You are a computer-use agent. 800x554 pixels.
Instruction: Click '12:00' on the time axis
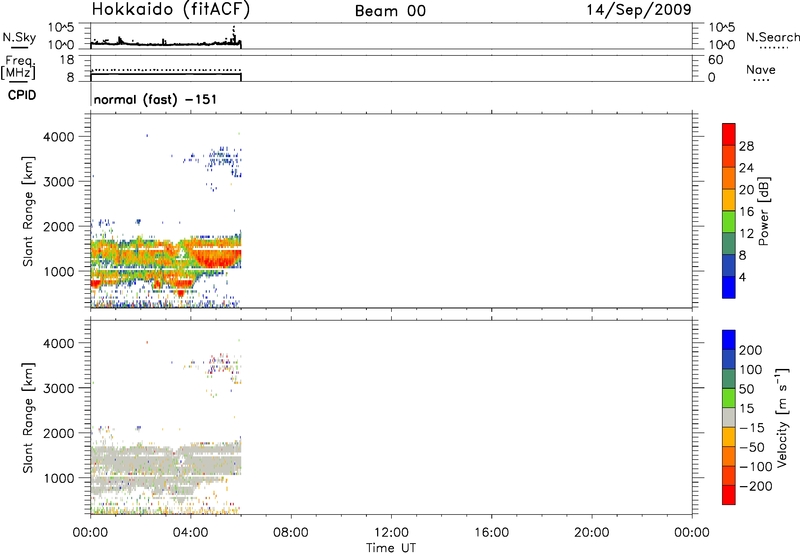[391, 533]
